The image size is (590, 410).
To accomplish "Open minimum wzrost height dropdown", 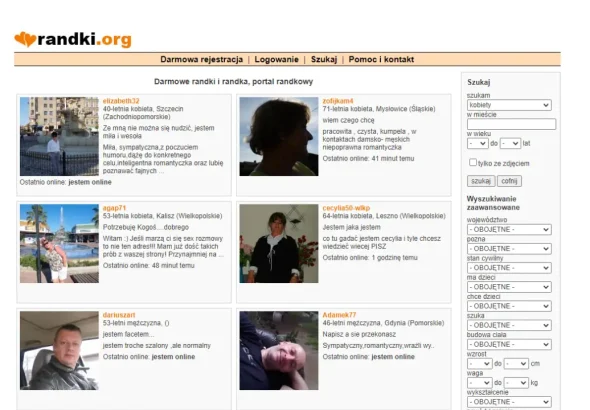I will [x=479, y=364].
